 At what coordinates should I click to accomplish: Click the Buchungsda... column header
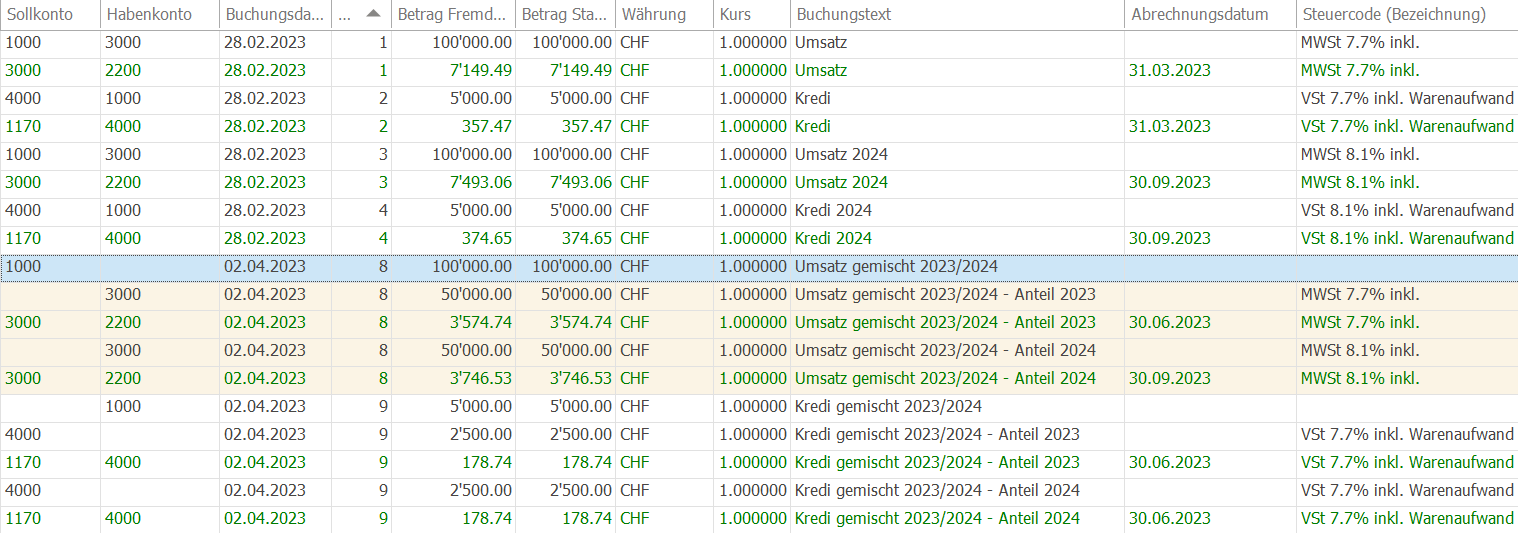(x=276, y=14)
